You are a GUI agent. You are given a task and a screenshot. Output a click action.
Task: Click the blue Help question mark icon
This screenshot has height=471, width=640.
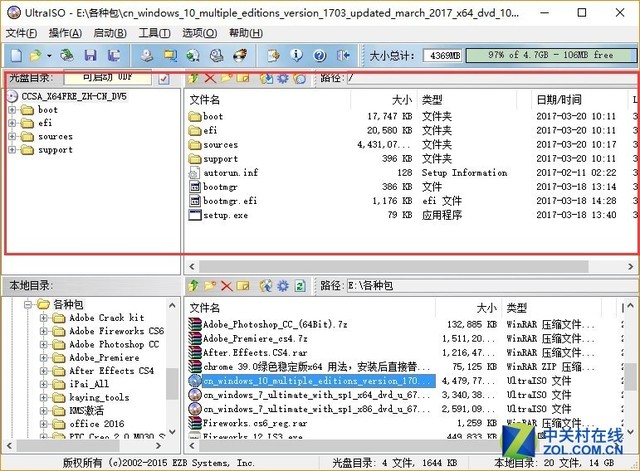point(320,56)
